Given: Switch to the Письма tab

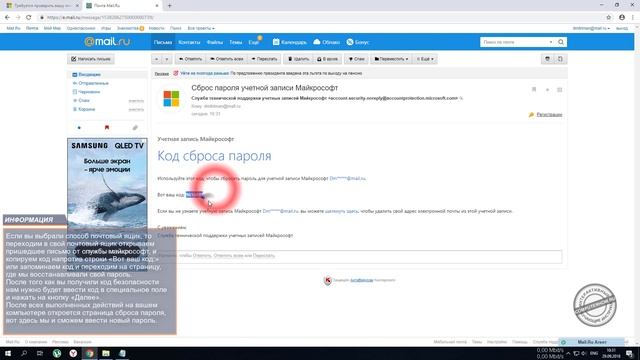Looking at the screenshot, I should [x=163, y=42].
